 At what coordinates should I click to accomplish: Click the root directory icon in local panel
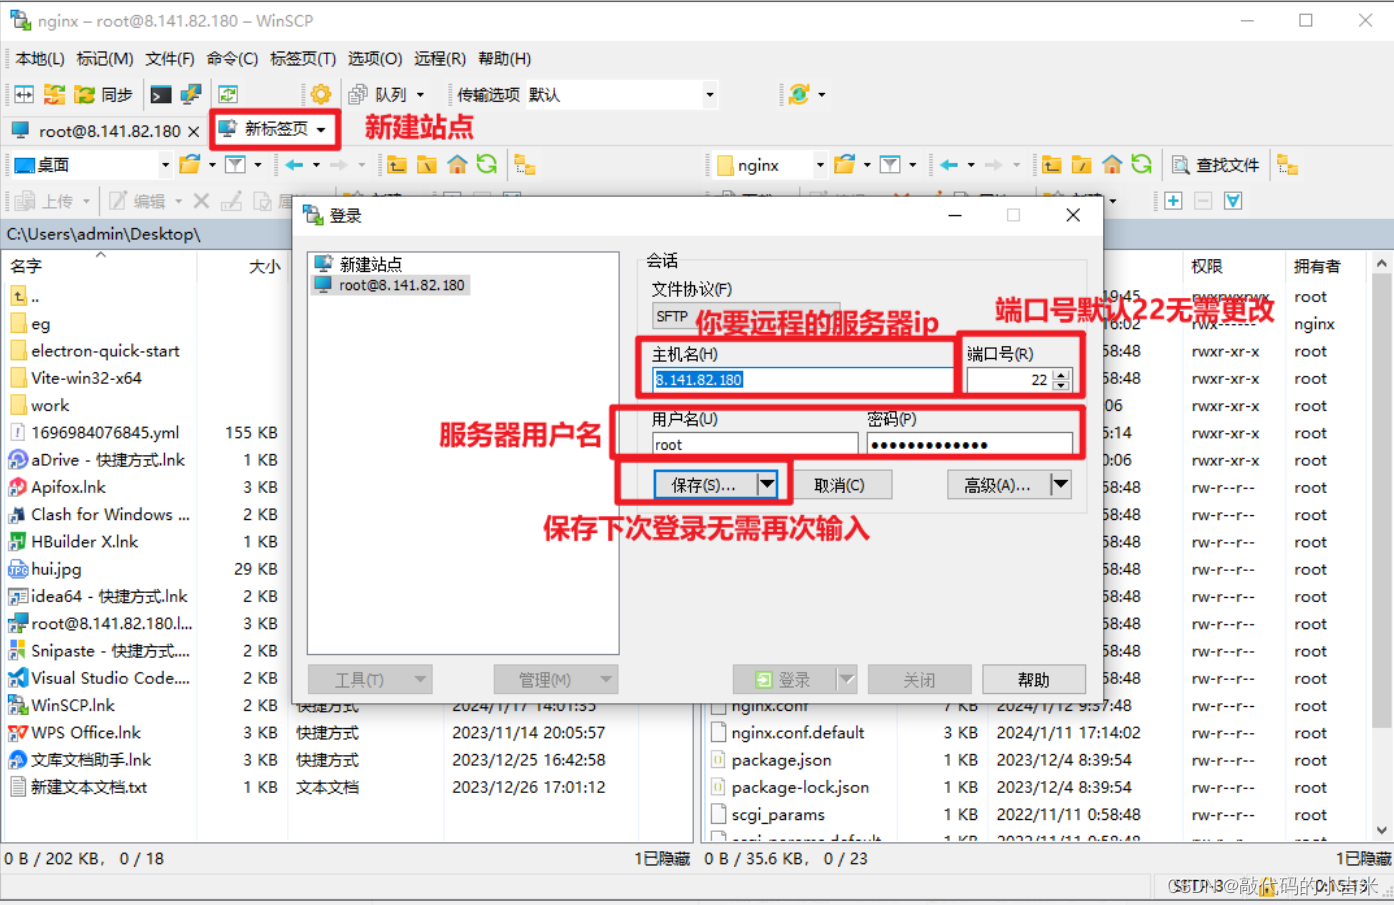(427, 165)
